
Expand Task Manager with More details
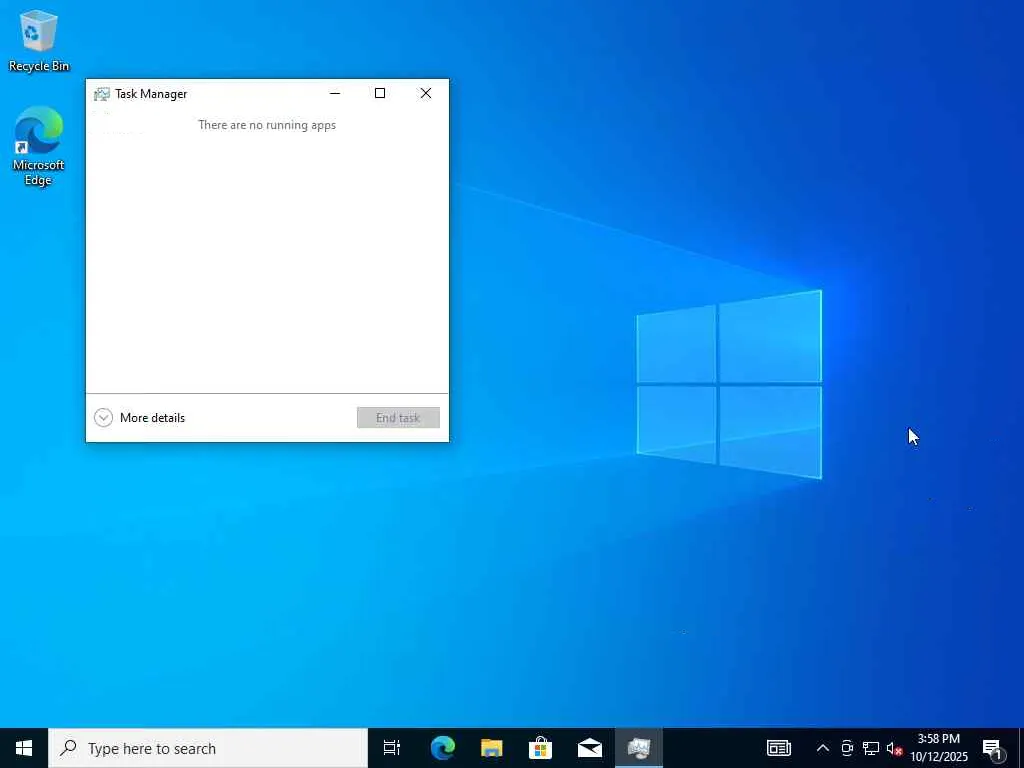(140, 418)
